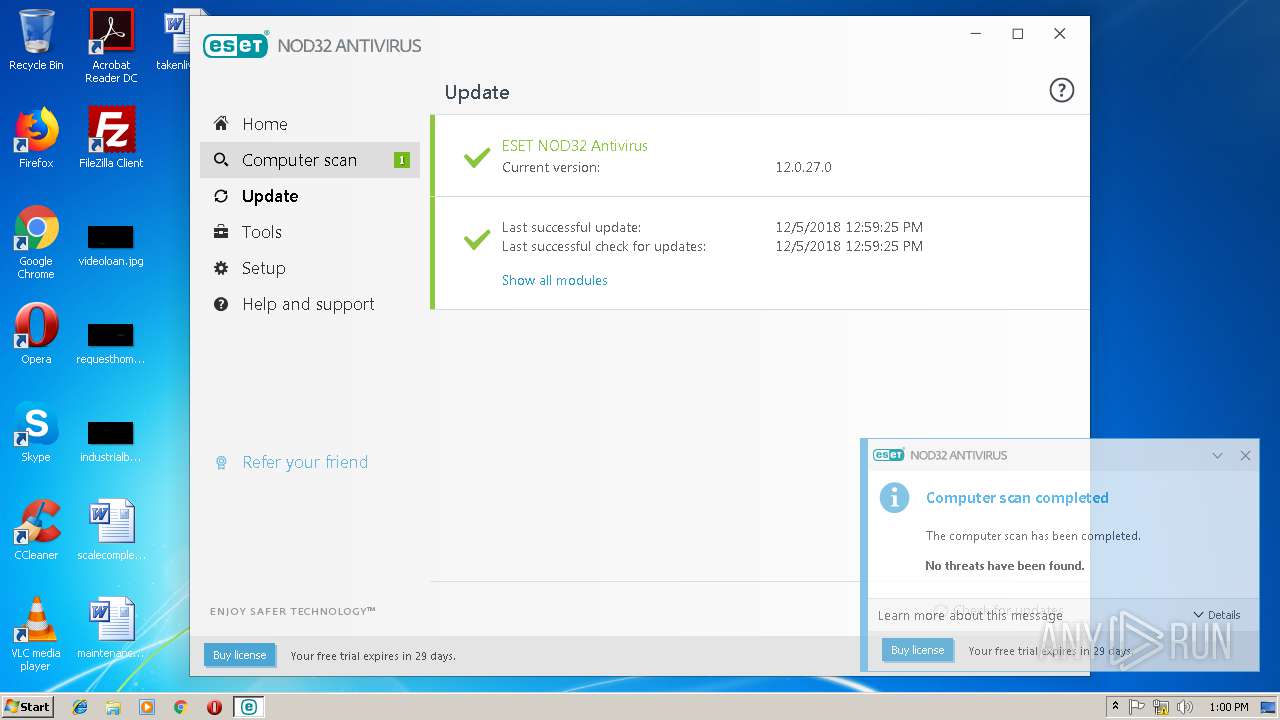Click the Help and support question icon
Viewport: 1280px width, 720px height.
(x=221, y=304)
